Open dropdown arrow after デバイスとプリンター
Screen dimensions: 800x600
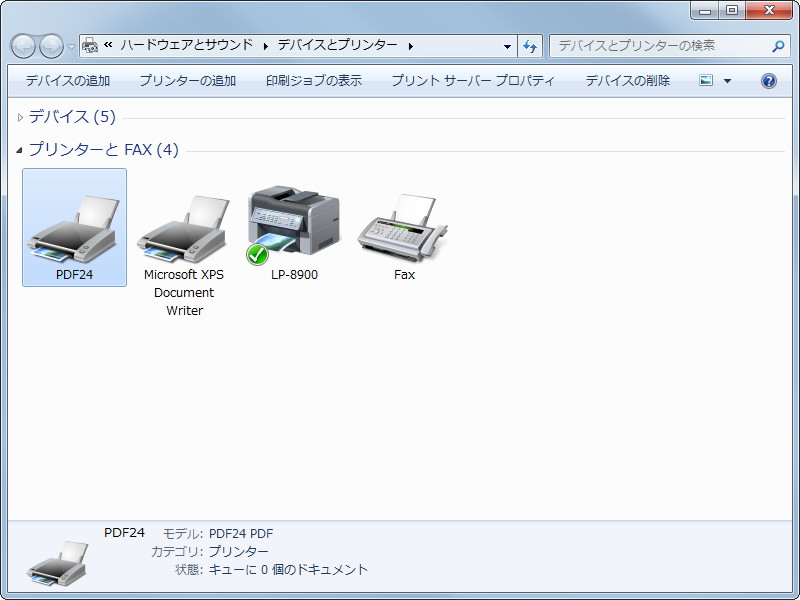pyautogui.click(x=411, y=46)
